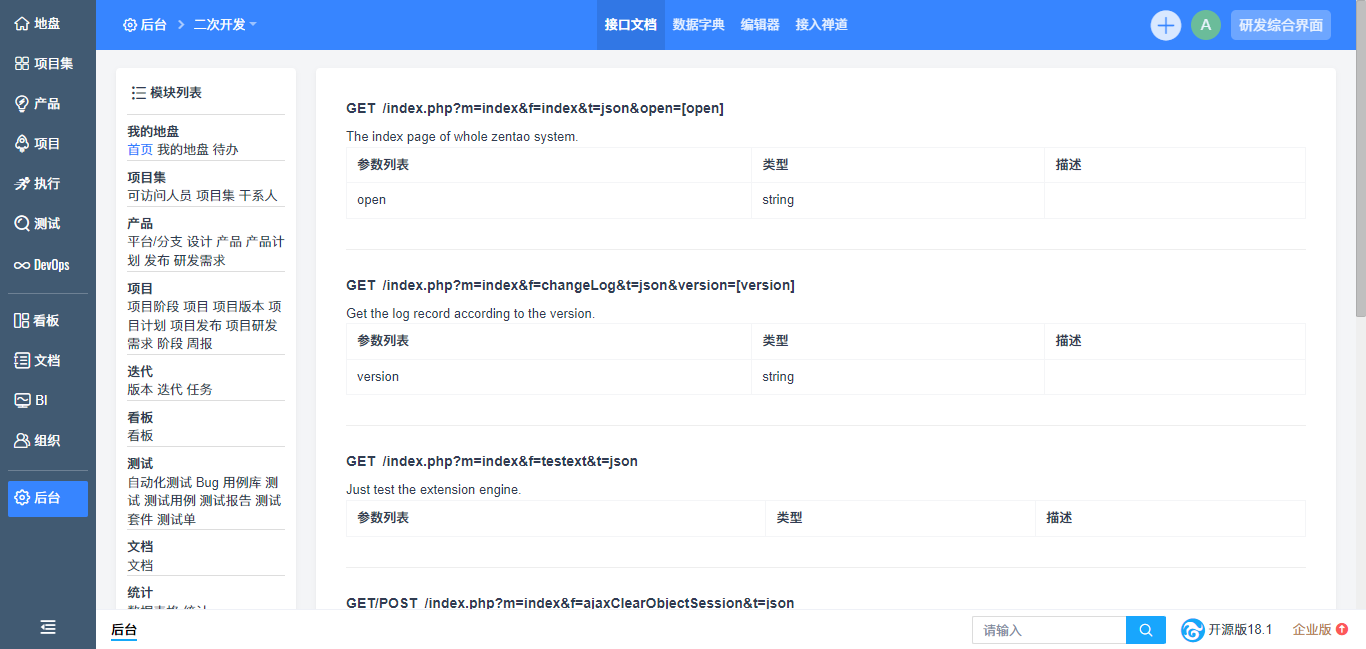
Task: Switch to the 接入禅道 tab
Action: [x=822, y=25]
